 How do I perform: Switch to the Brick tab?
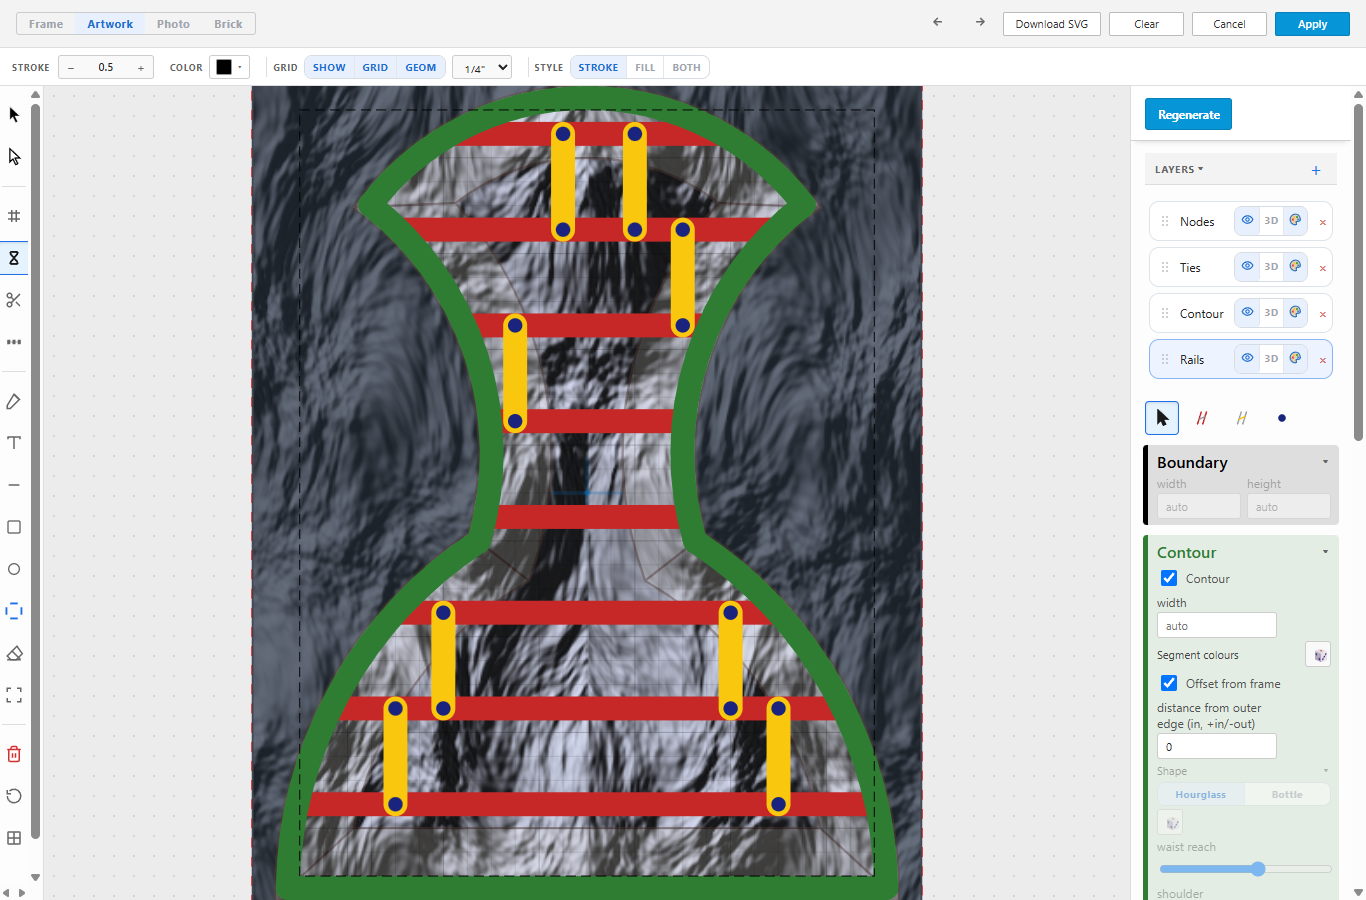228,24
